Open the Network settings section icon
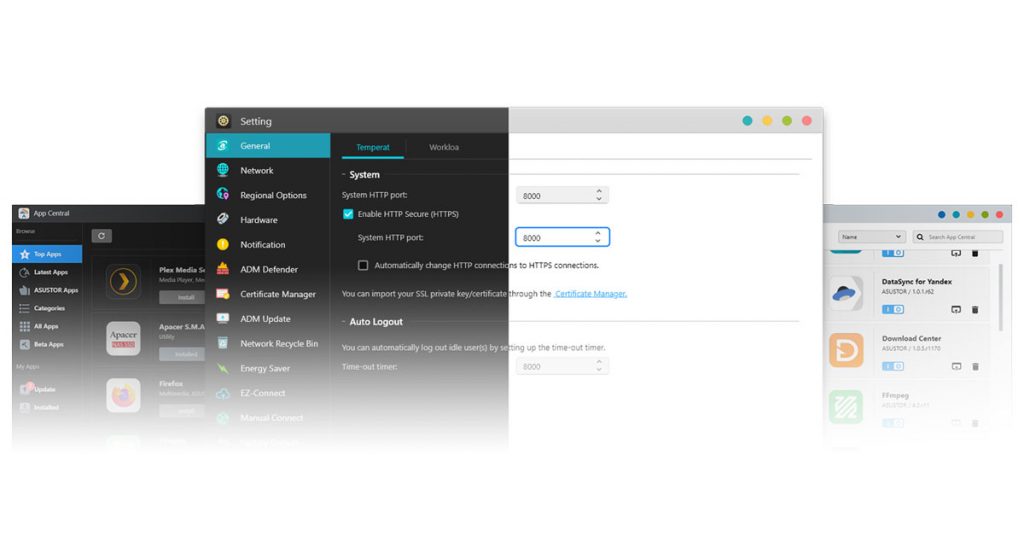1024x538 pixels. [223, 170]
